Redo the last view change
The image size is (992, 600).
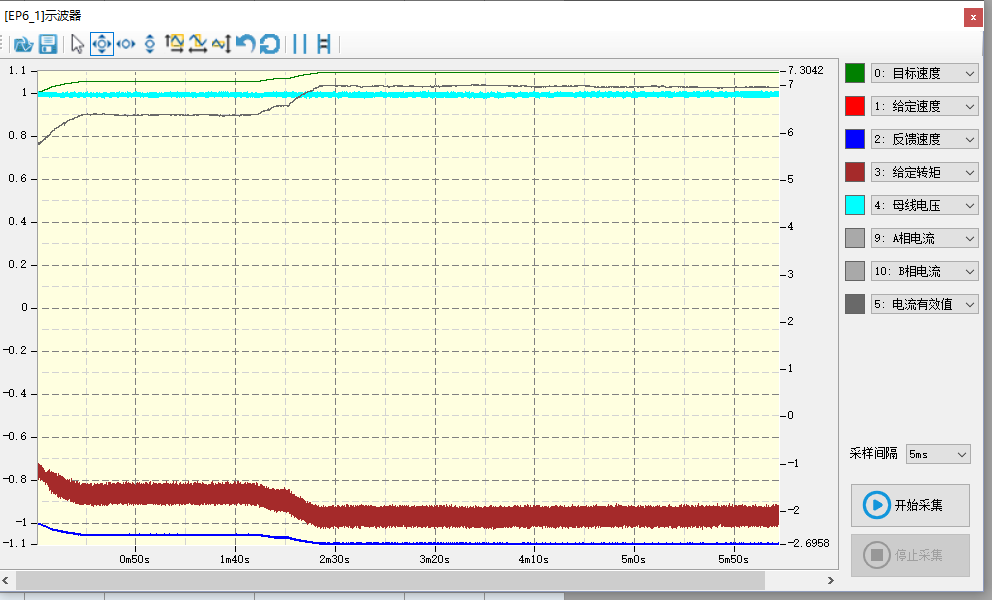click(268, 44)
